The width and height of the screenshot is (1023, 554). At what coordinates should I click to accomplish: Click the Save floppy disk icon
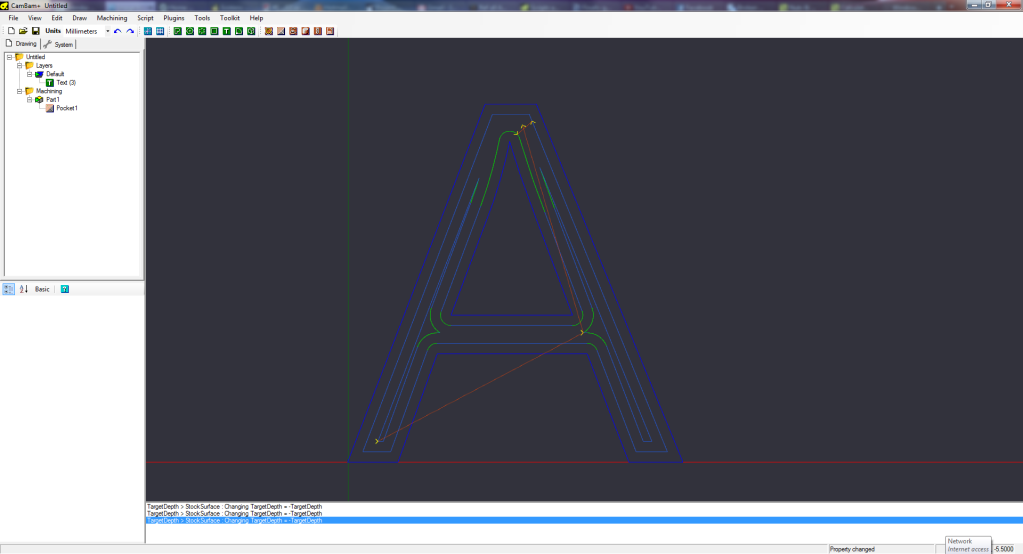tap(36, 31)
